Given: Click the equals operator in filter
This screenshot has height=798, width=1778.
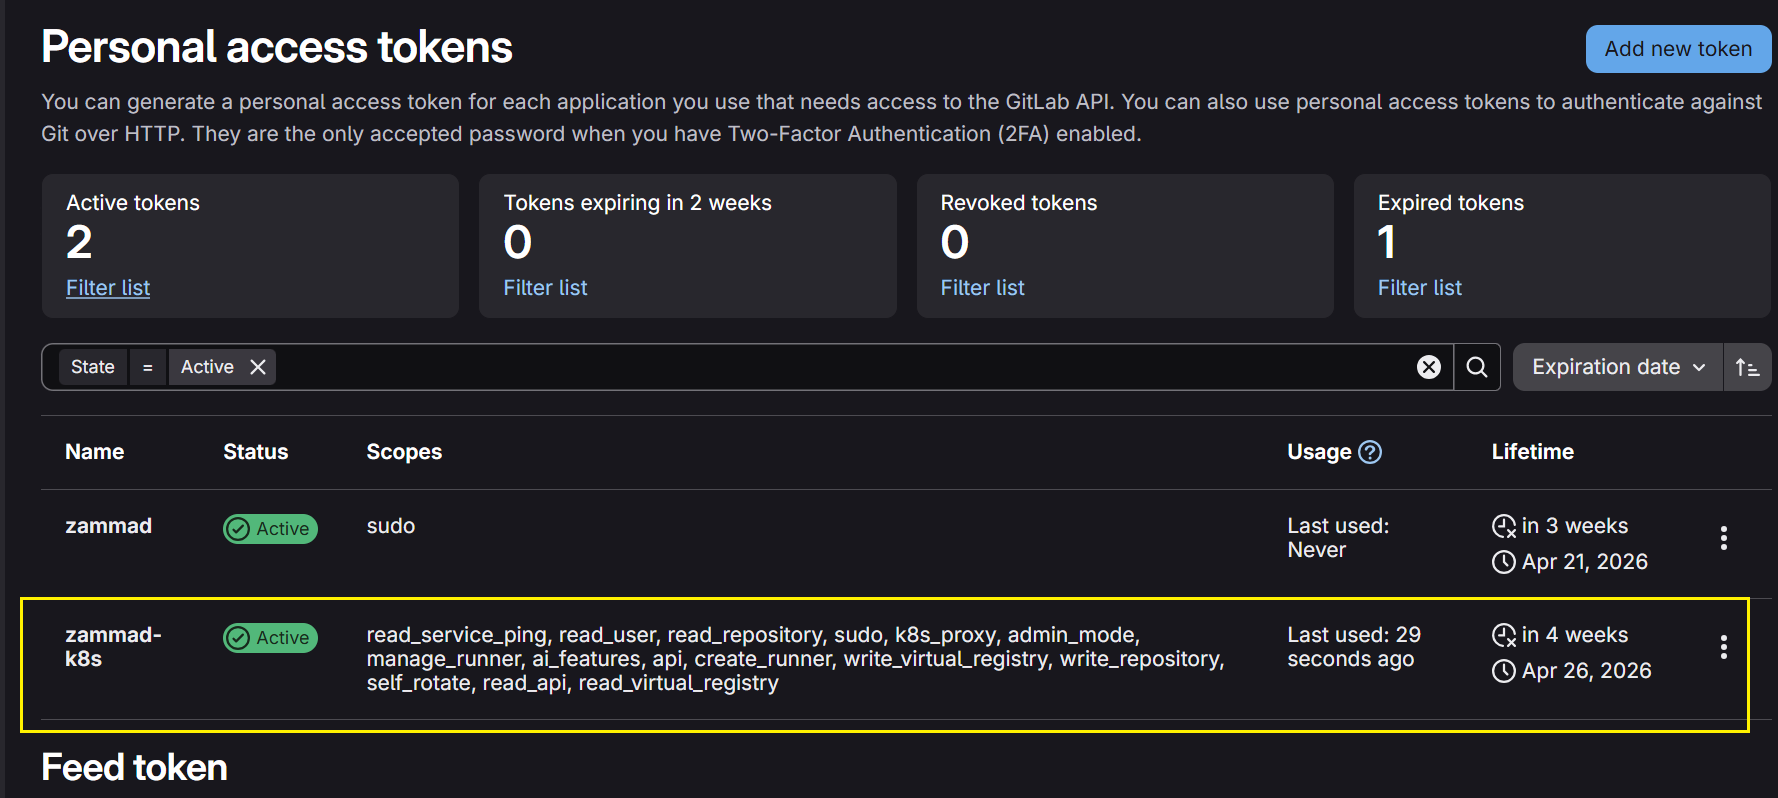Looking at the screenshot, I should pos(147,367).
